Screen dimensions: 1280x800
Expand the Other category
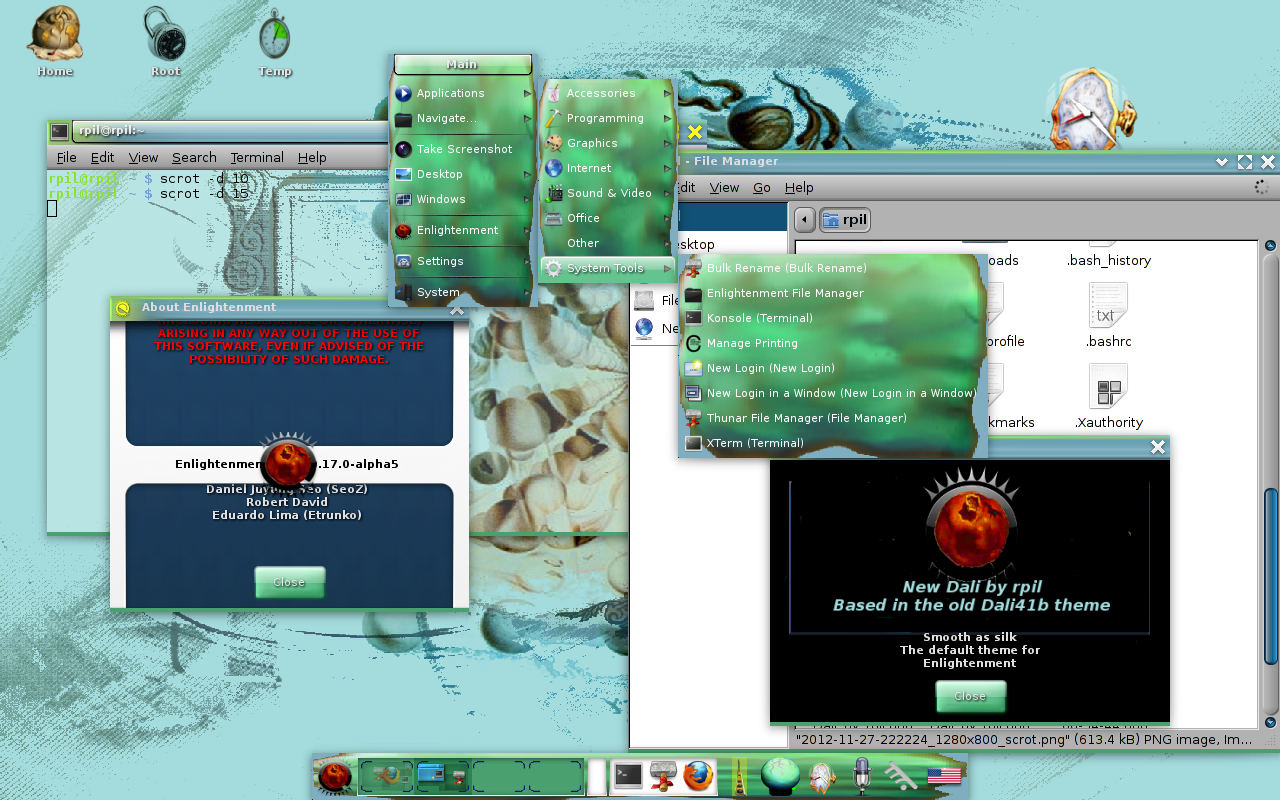tap(607, 243)
